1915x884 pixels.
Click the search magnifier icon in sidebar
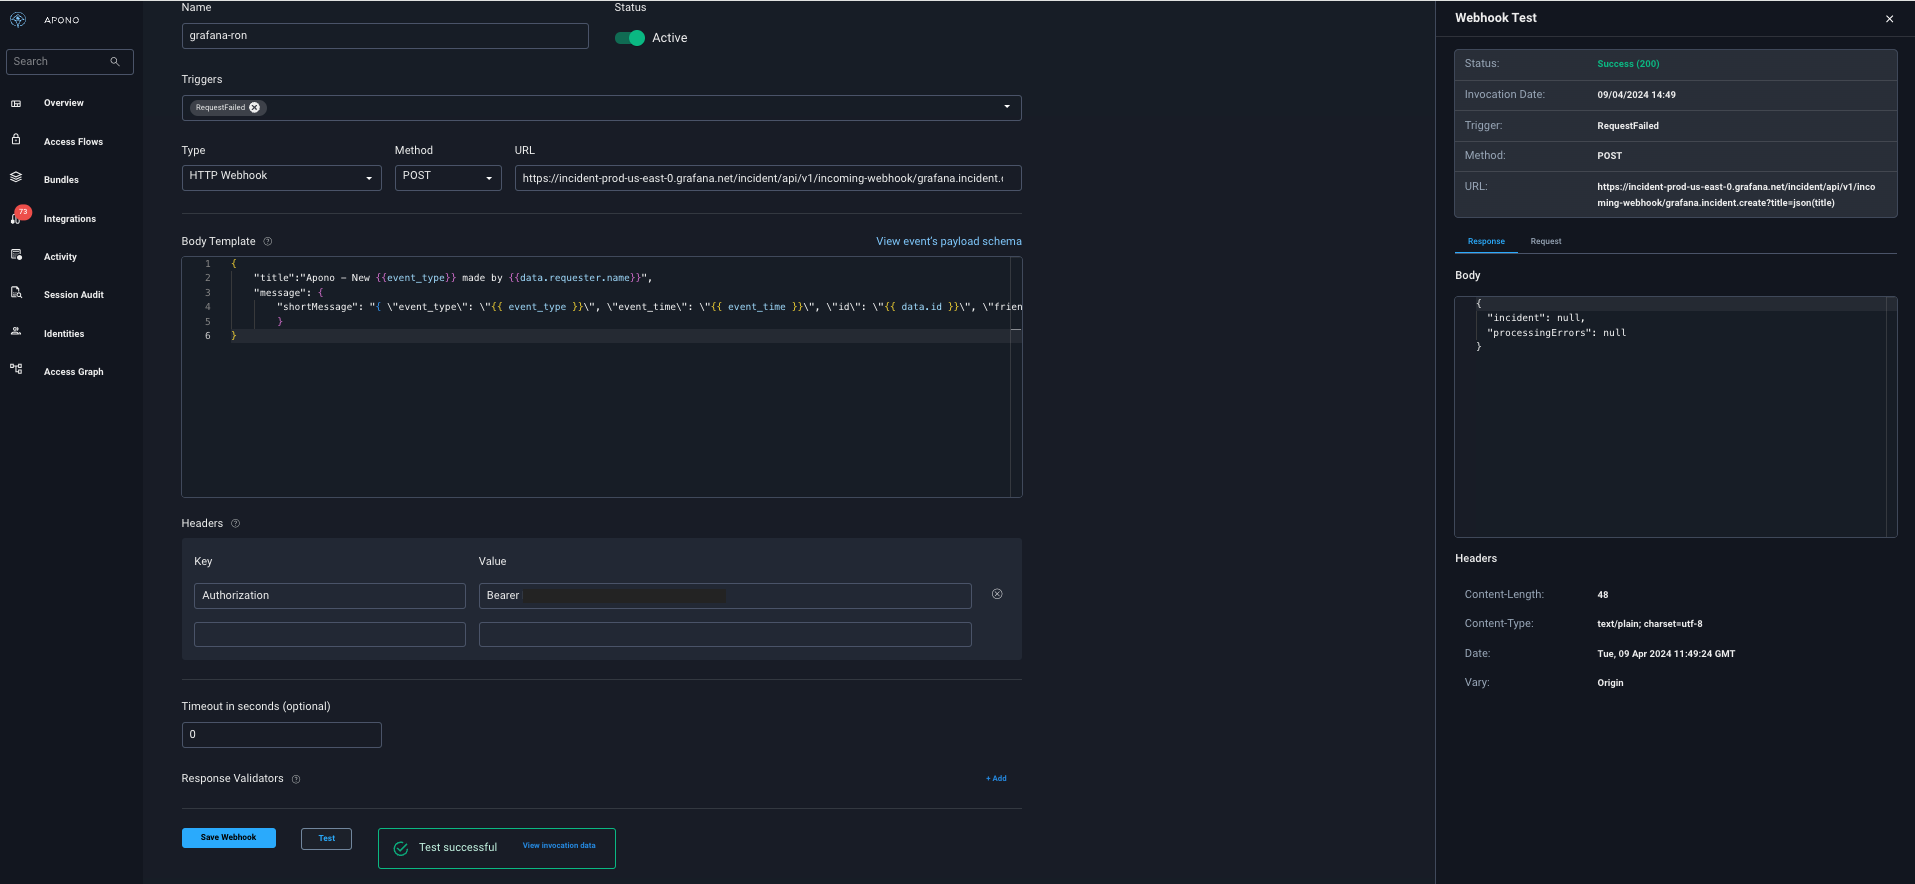pyautogui.click(x=115, y=62)
